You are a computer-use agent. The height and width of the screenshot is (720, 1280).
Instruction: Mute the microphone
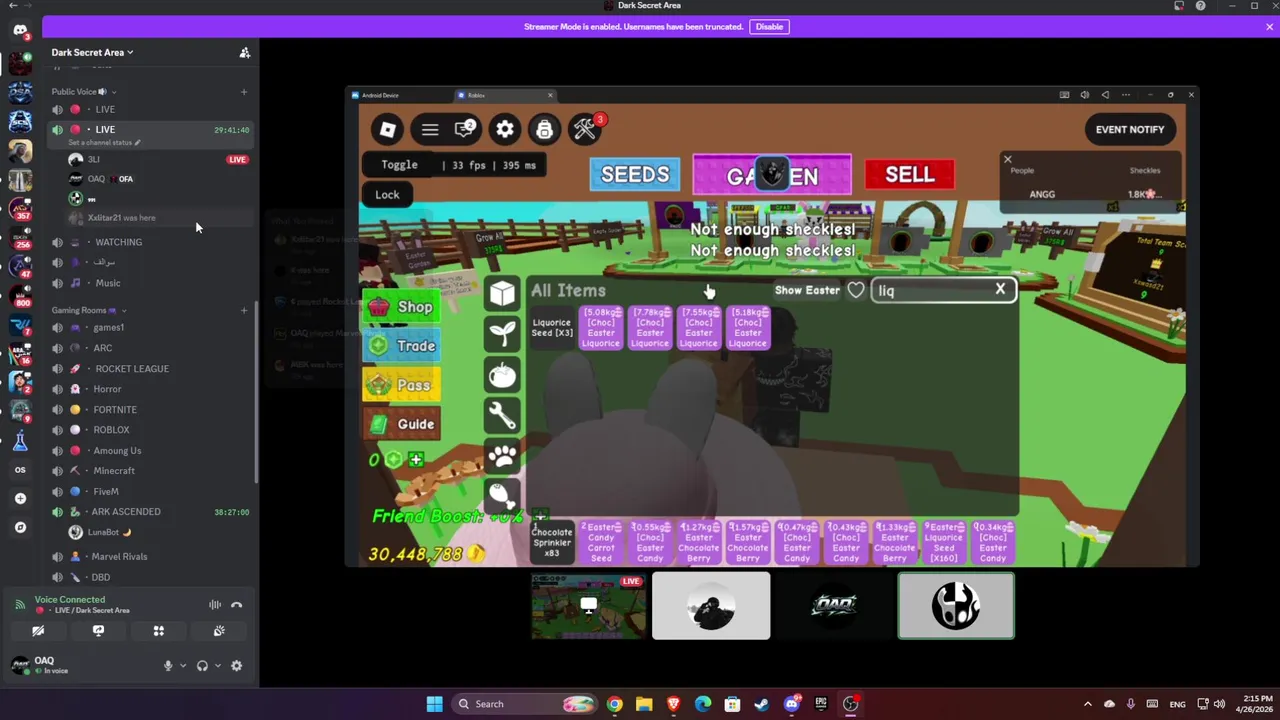tap(168, 666)
